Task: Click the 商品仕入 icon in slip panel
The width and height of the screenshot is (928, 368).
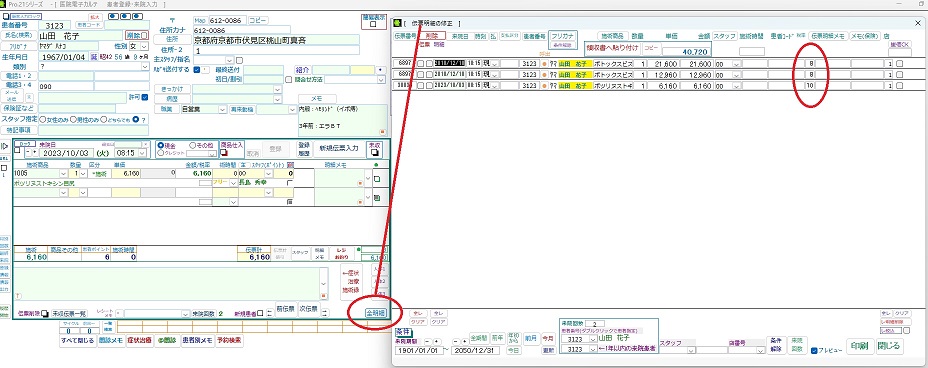Action: [224, 152]
